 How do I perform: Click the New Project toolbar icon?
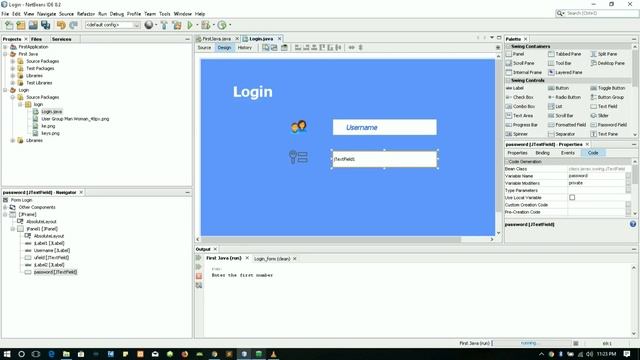21,25
